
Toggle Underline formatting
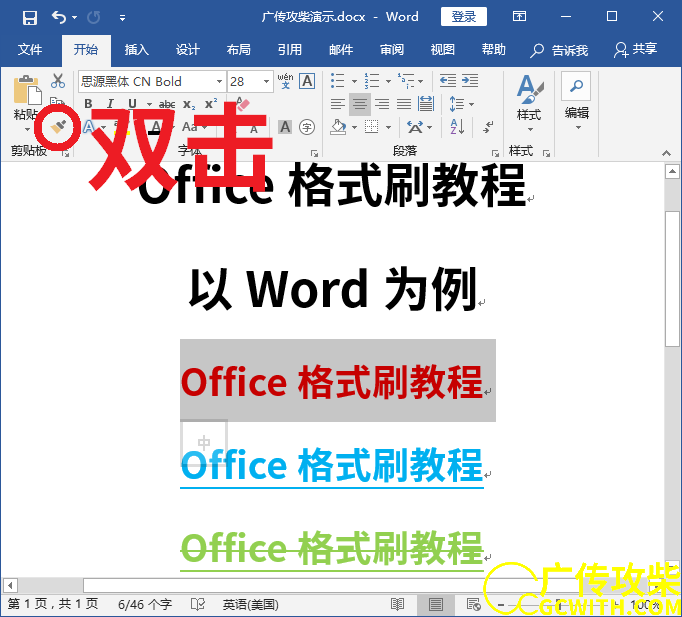click(x=132, y=104)
